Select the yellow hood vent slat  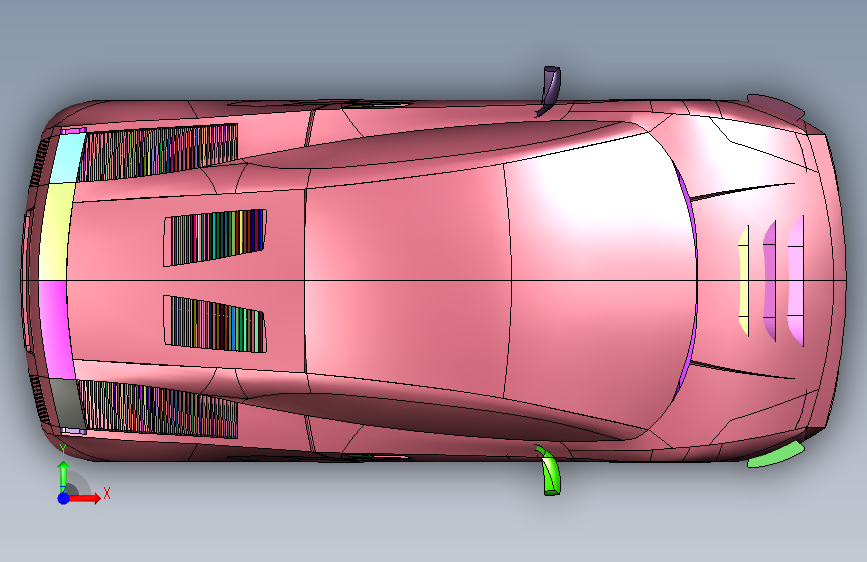point(744,280)
